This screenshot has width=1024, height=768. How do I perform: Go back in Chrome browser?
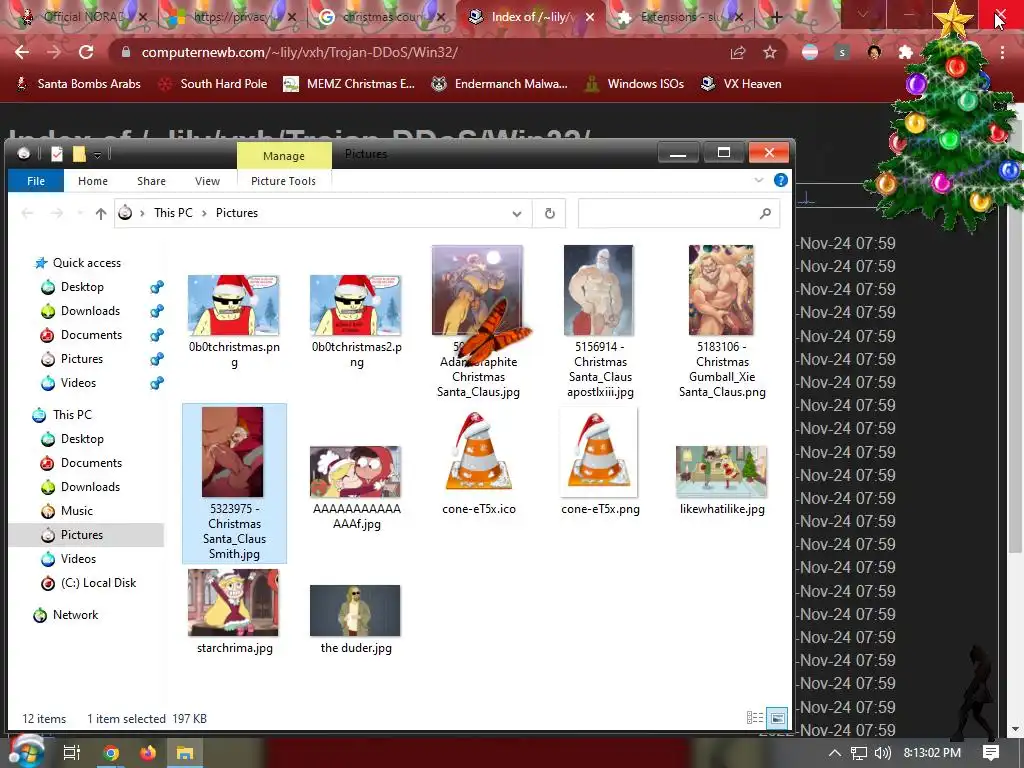point(22,52)
